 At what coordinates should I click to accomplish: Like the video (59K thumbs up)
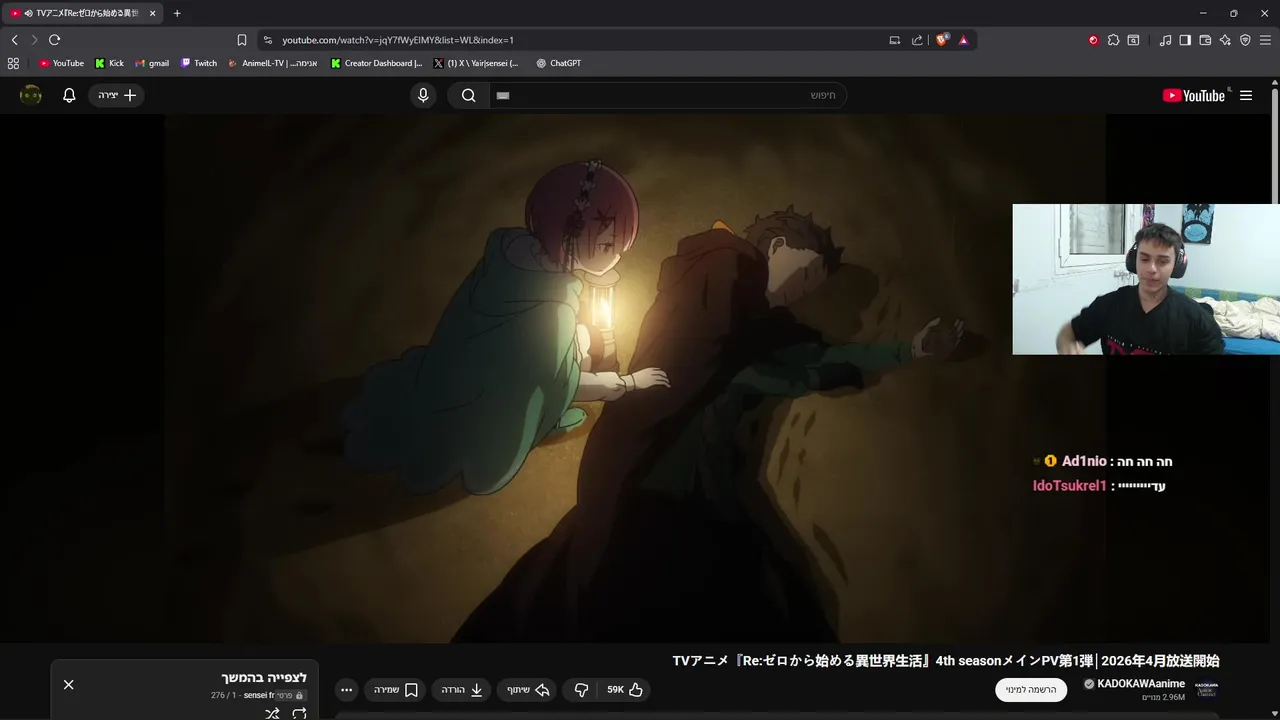coord(625,690)
